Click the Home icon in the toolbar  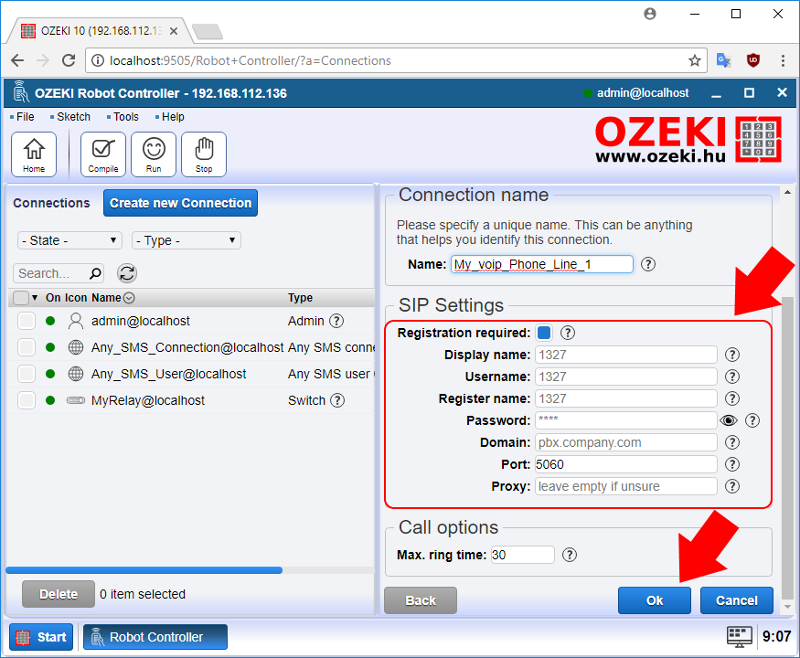pos(33,152)
